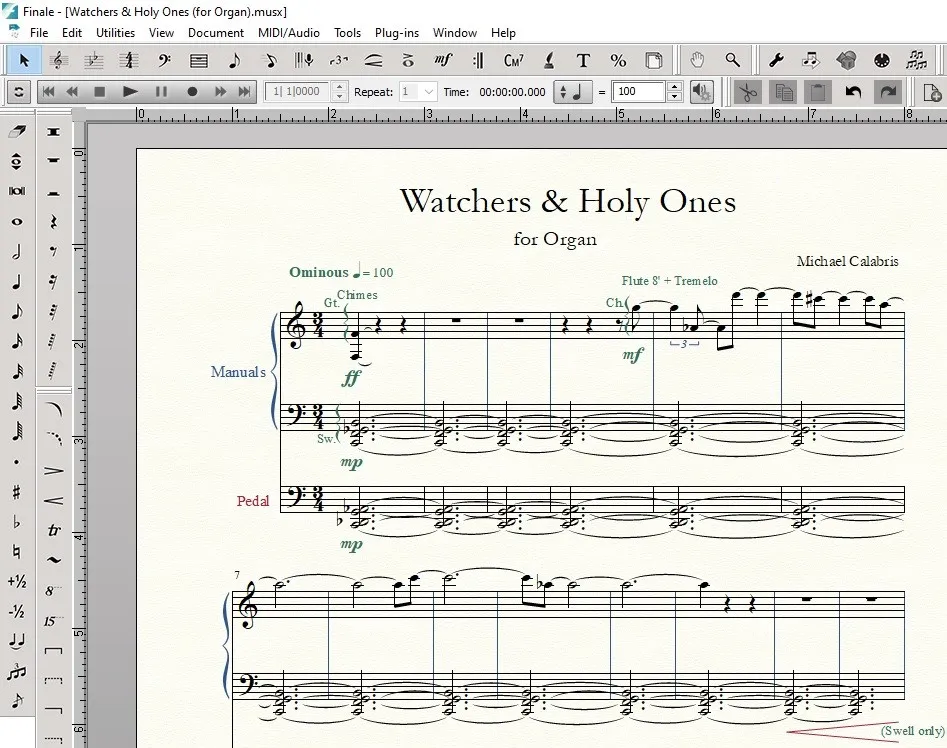Image resolution: width=947 pixels, height=748 pixels.
Task: Choose the Lyrics tool
Action: (x=549, y=60)
